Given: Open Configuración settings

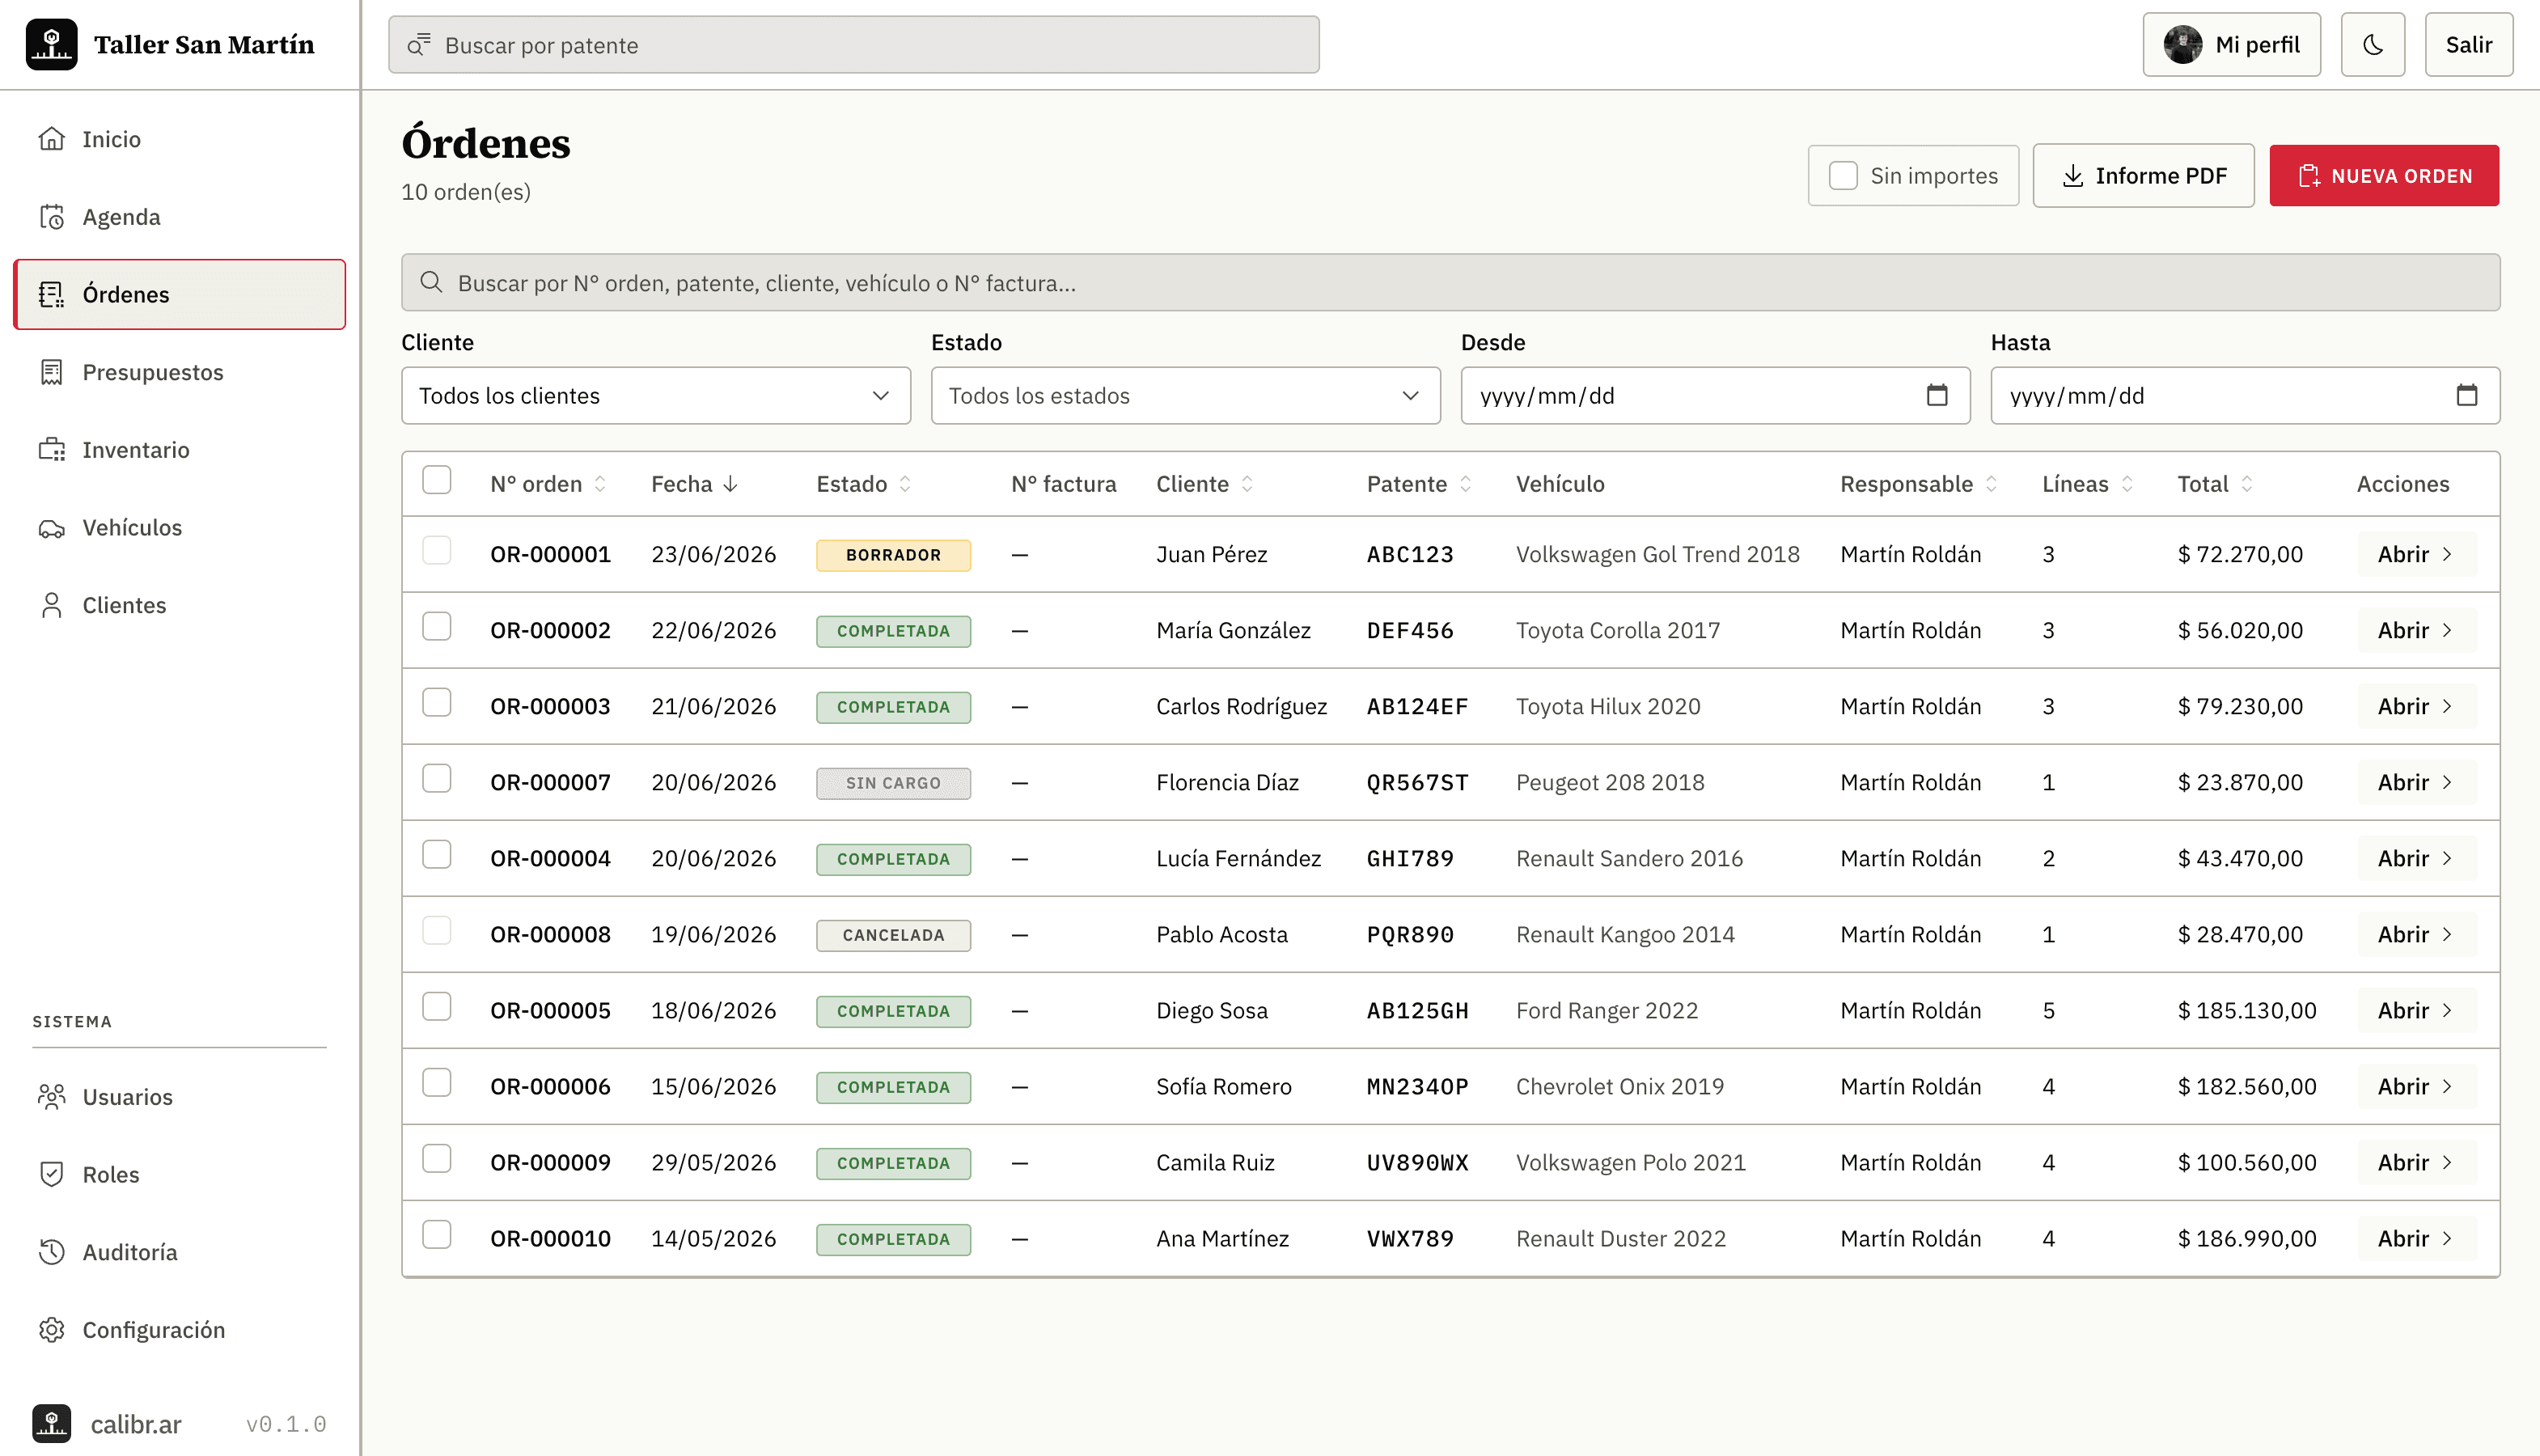Looking at the screenshot, I should coord(180,1330).
